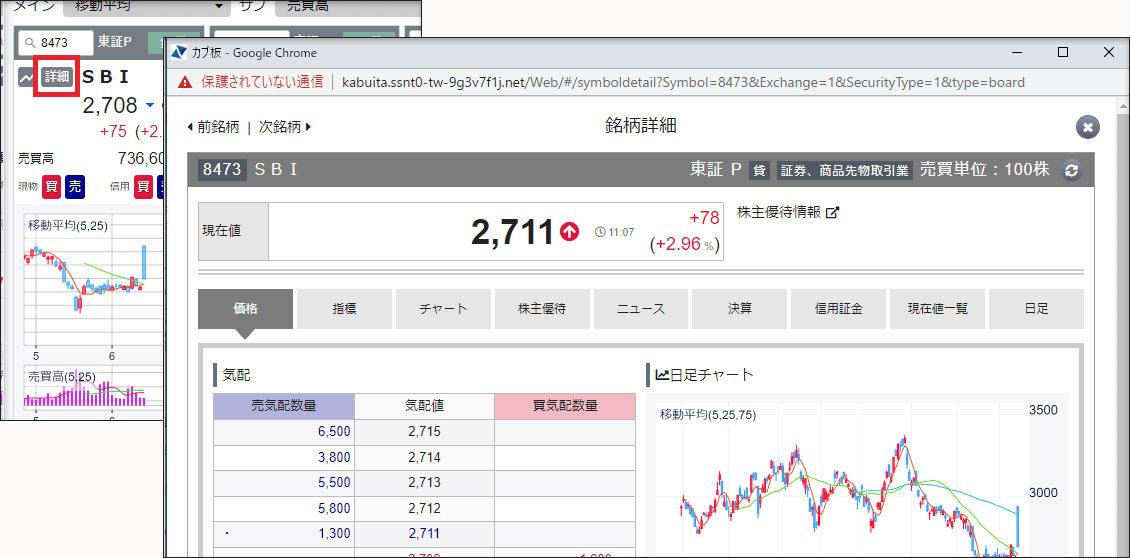This screenshot has height=558, width=1130.
Task: Switch to the 指標 tab
Action: 344,309
